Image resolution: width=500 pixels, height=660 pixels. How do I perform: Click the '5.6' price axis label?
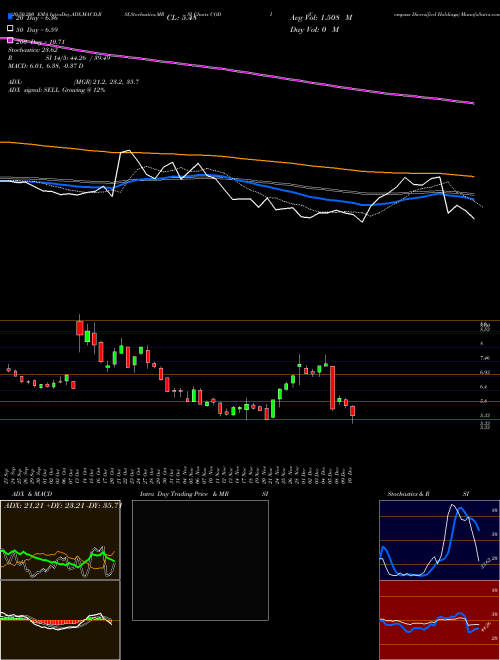click(484, 402)
